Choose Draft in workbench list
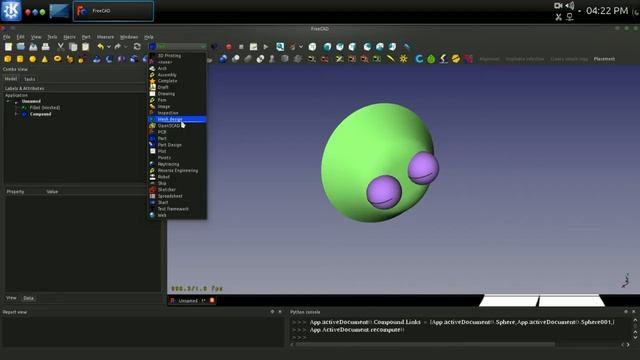This screenshot has width=640, height=360. [x=177, y=87]
